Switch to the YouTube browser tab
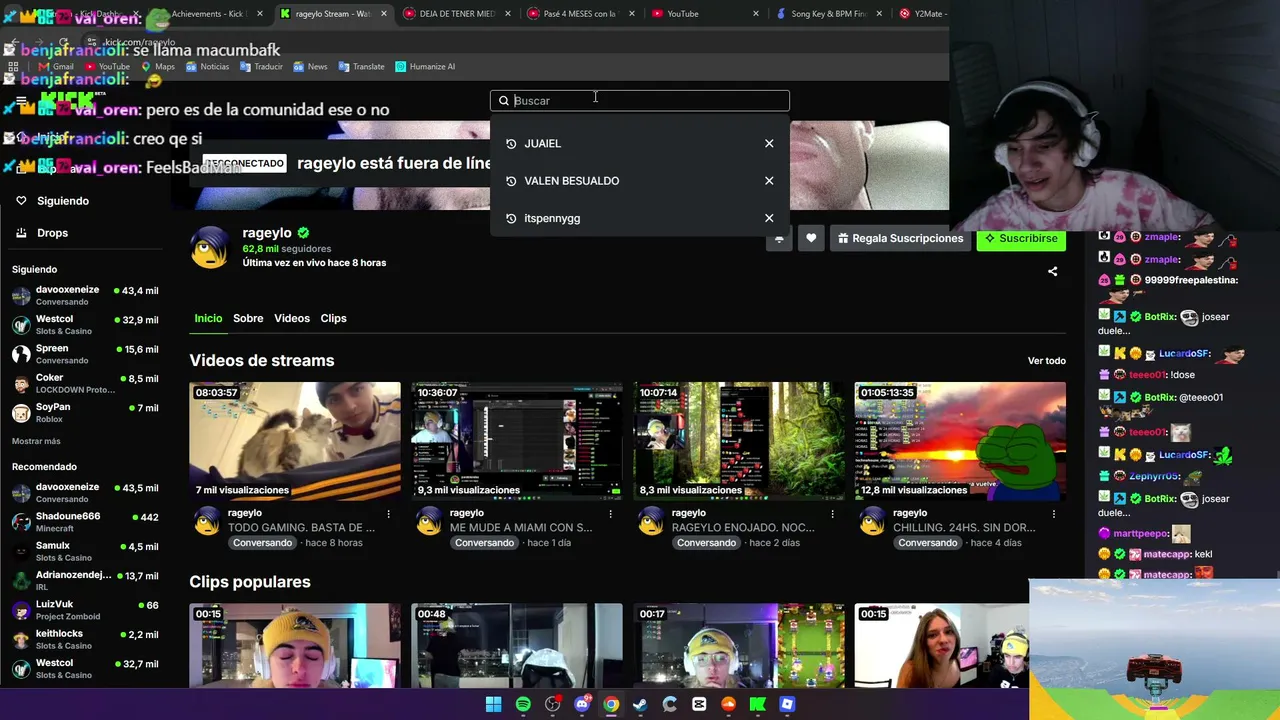The image size is (1280, 720). click(x=705, y=14)
